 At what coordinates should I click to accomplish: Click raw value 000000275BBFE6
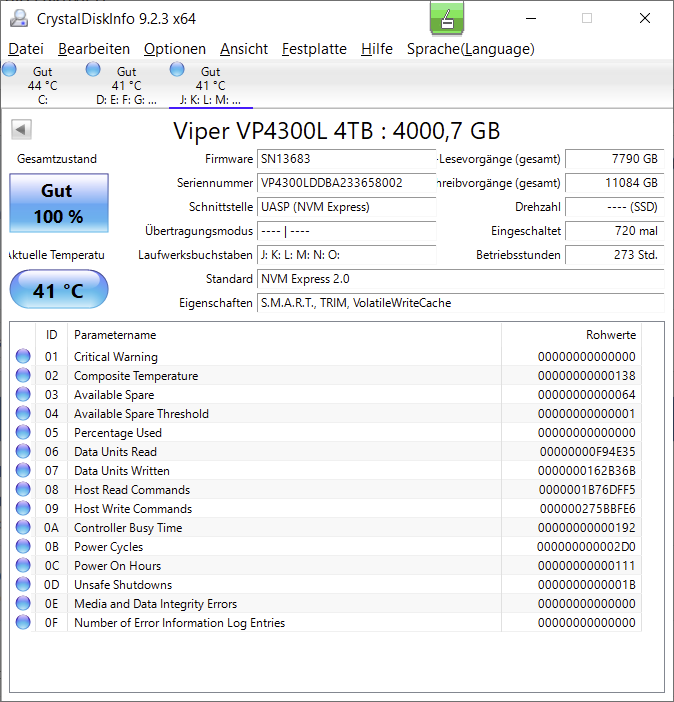(587, 509)
